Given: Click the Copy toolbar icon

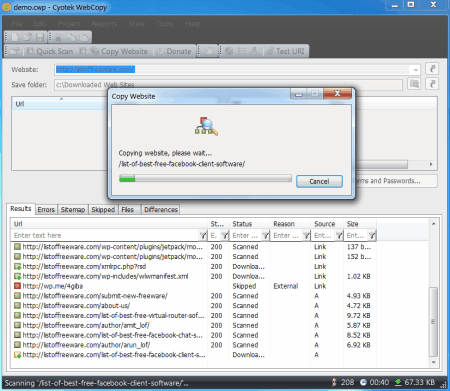Looking at the screenshot, I should [71, 37].
